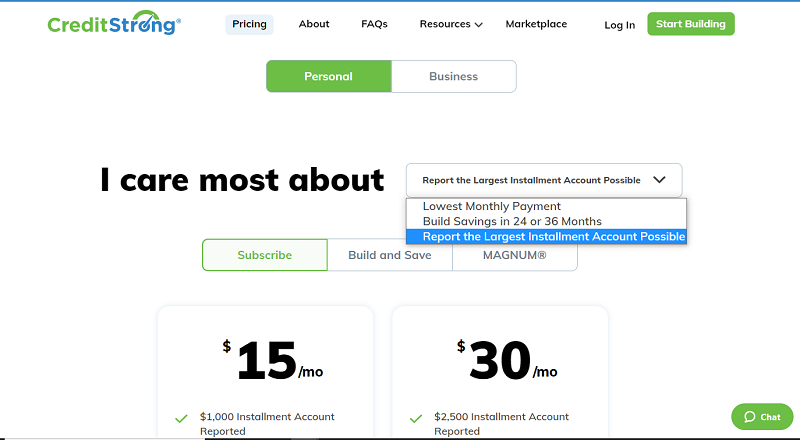Open the Chat widget
Viewport: 800px width, 440px height.
(x=762, y=417)
